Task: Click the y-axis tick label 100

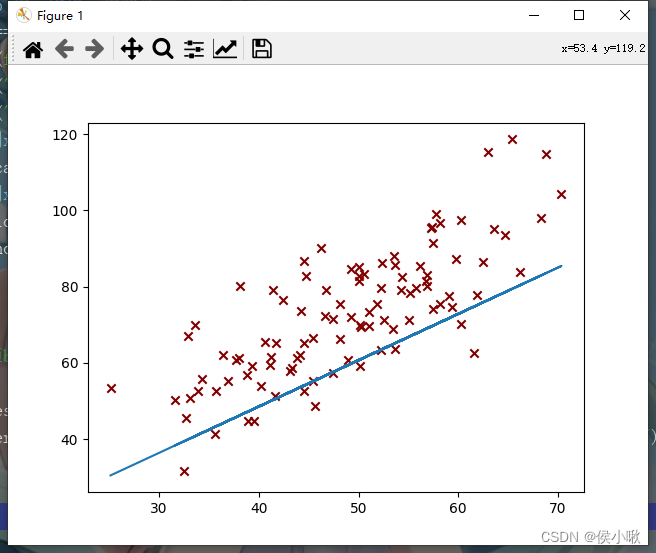Action: point(65,211)
